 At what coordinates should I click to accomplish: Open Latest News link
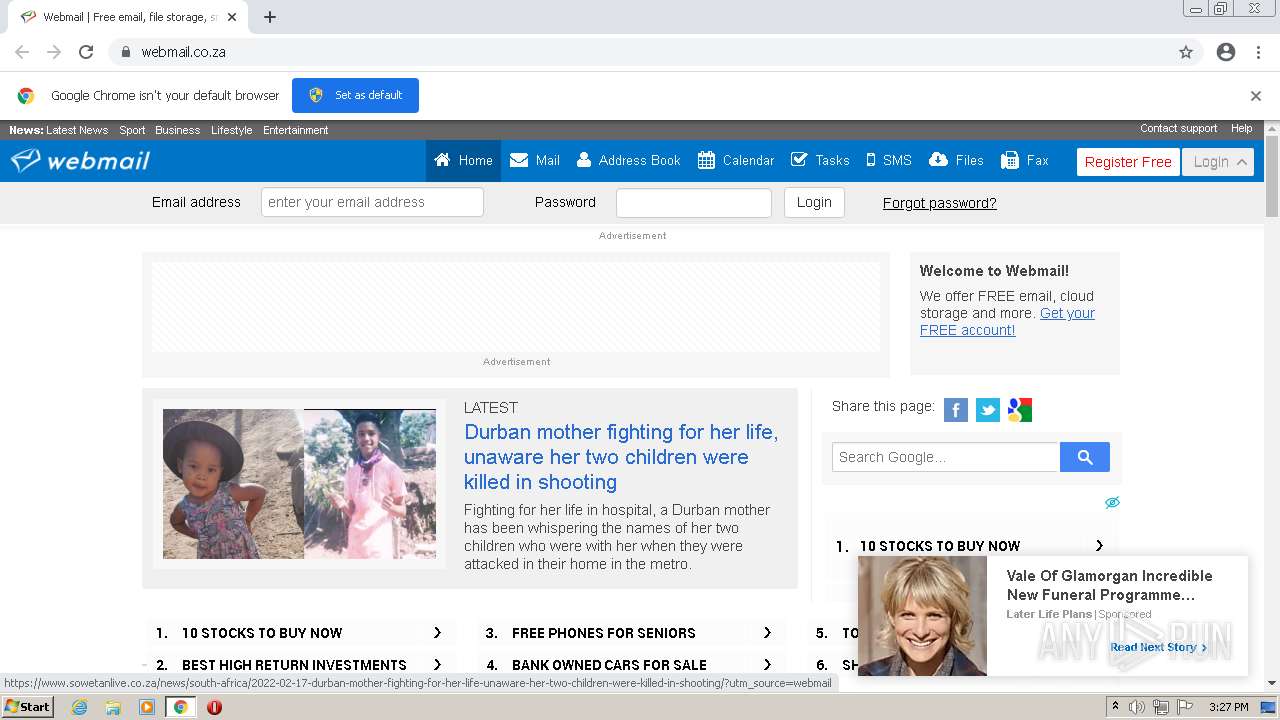[77, 130]
